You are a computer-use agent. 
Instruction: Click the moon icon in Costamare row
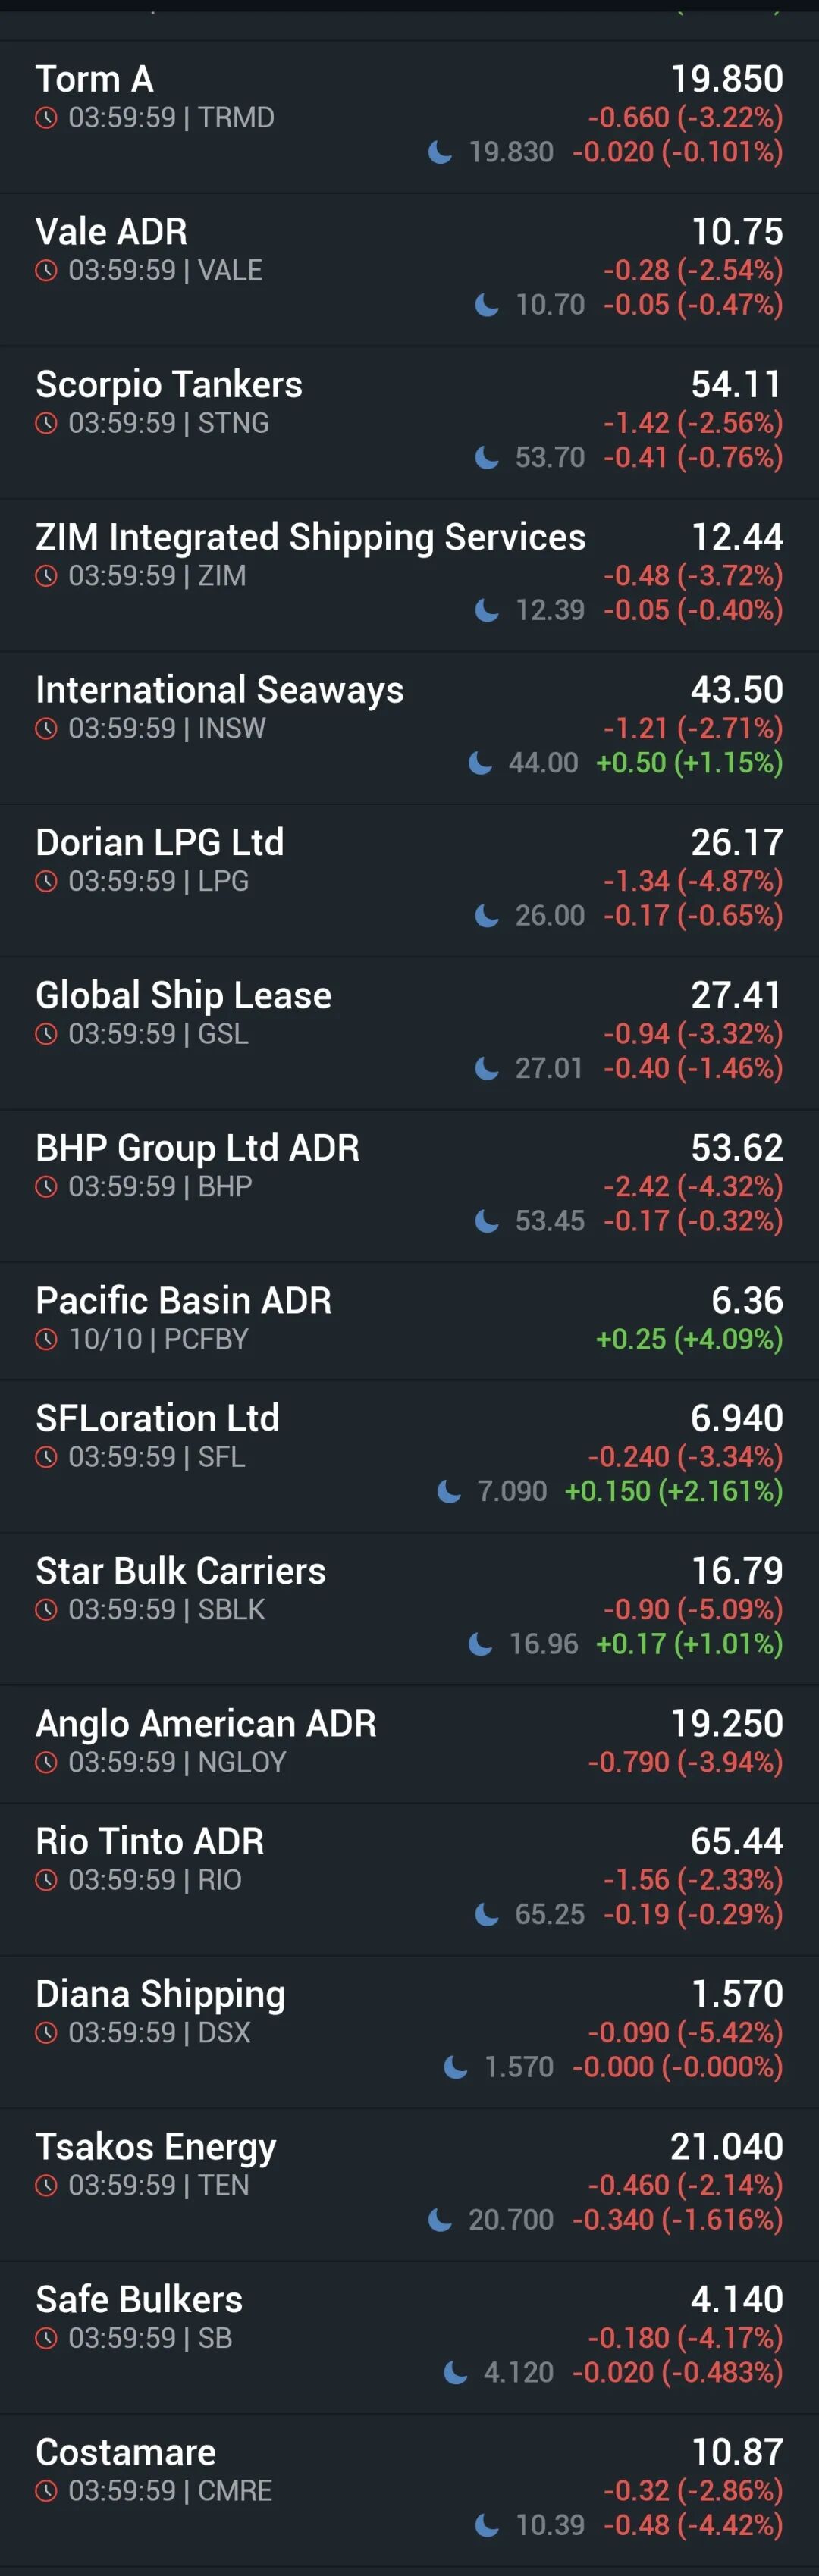(487, 2525)
